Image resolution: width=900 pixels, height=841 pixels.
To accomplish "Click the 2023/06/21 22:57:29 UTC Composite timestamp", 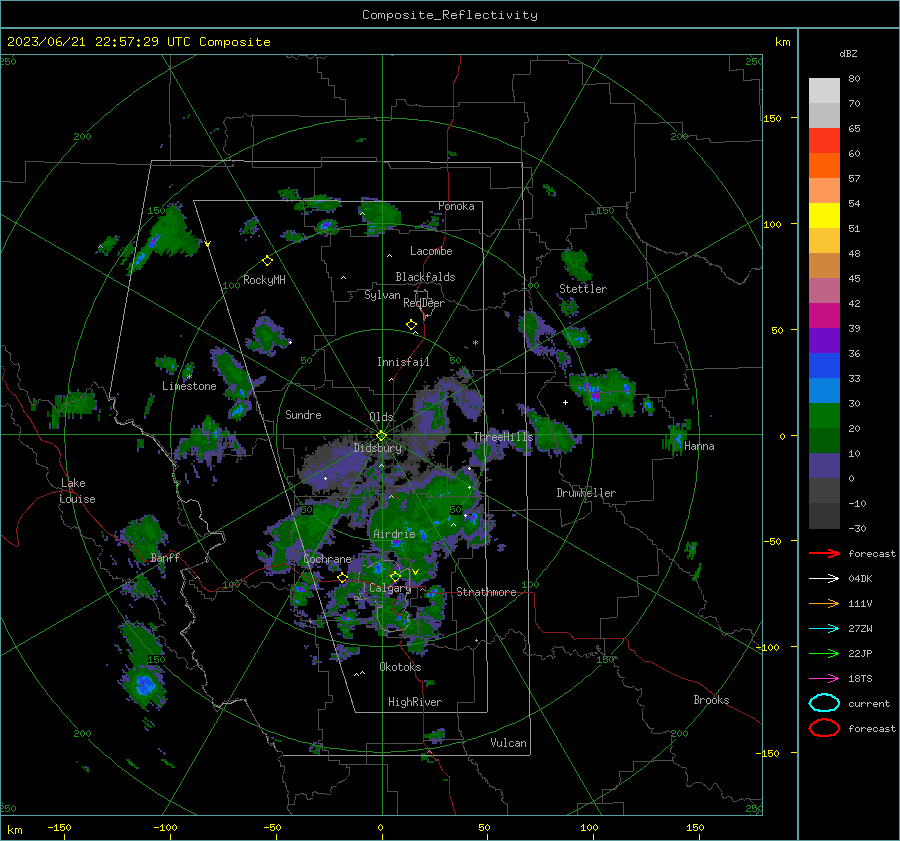I will (138, 42).
